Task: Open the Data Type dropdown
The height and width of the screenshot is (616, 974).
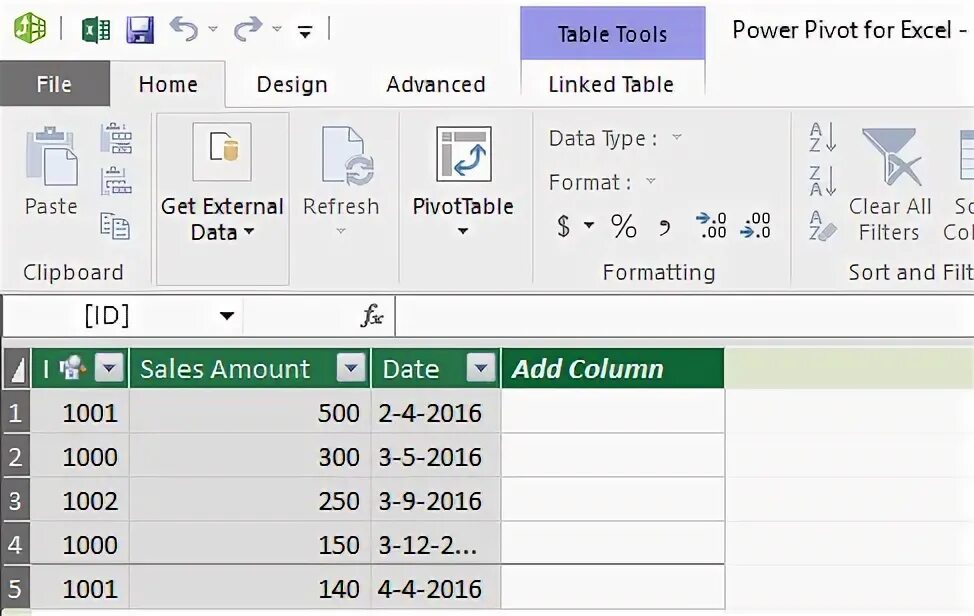Action: point(677,137)
